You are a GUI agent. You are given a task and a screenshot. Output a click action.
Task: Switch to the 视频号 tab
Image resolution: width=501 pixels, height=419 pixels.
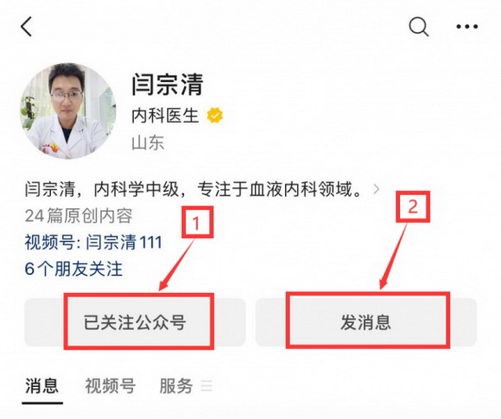click(110, 386)
